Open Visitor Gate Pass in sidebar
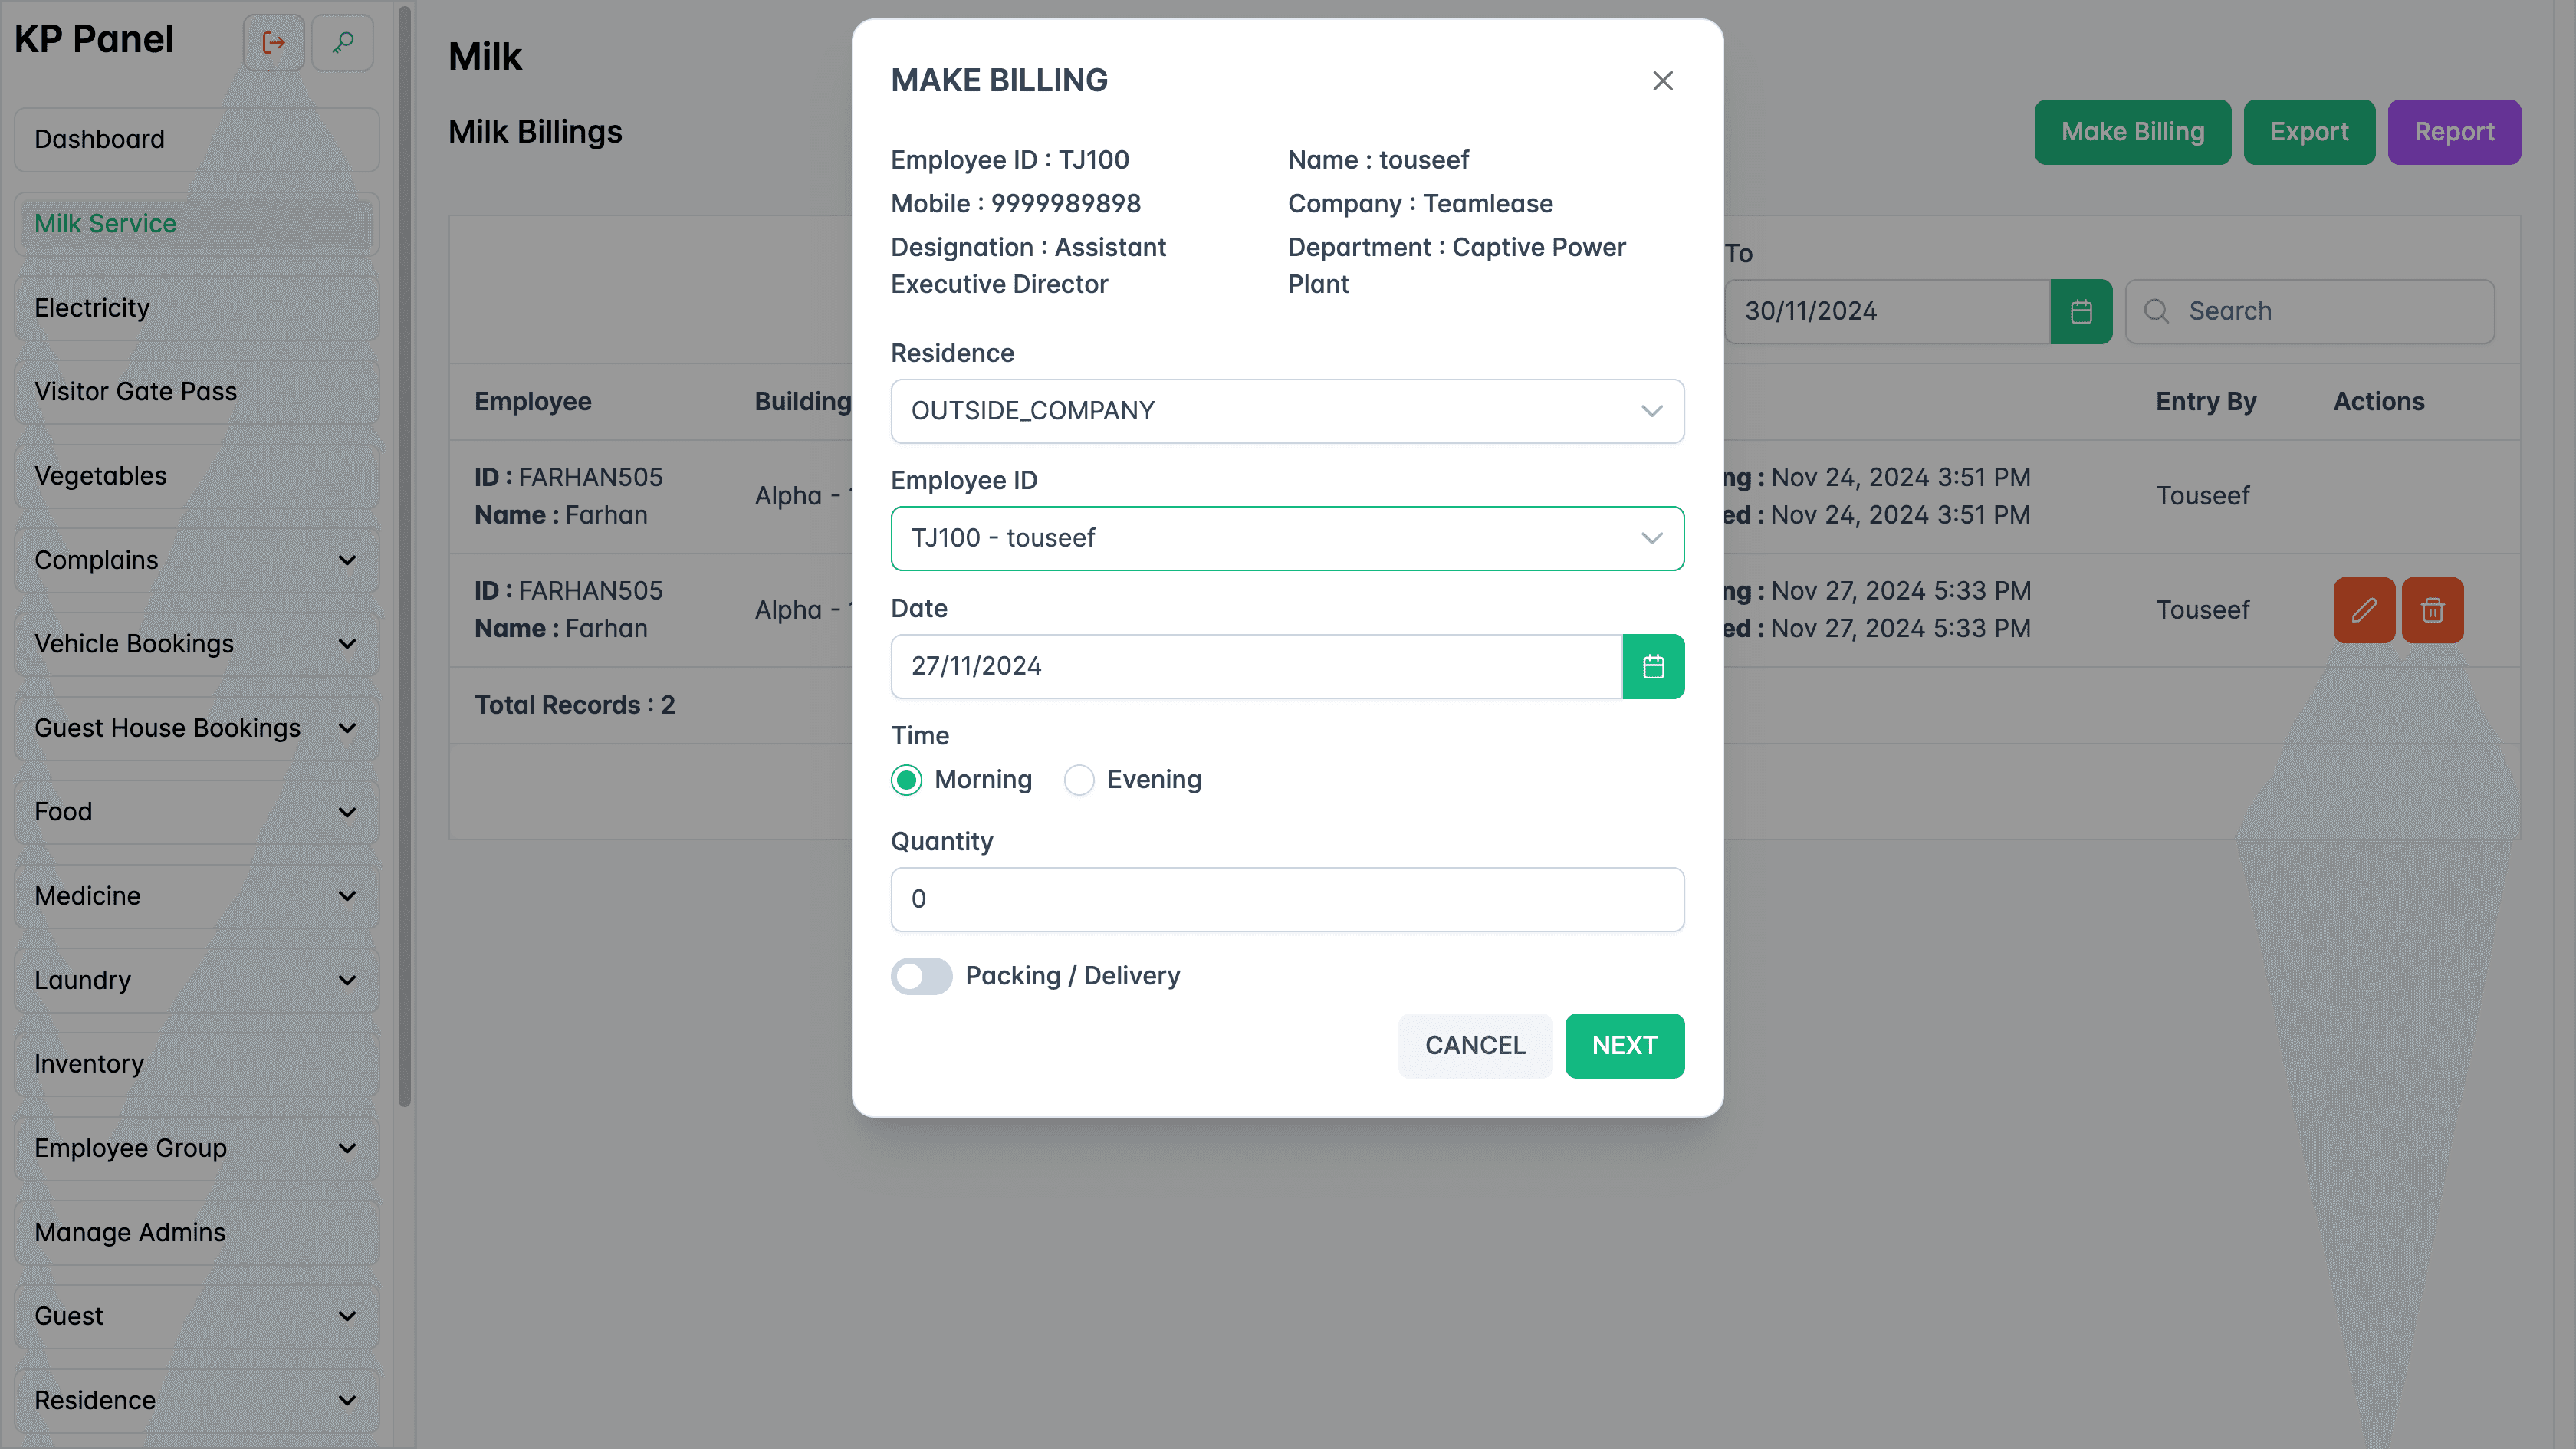Image resolution: width=2576 pixels, height=1449 pixels. click(197, 392)
